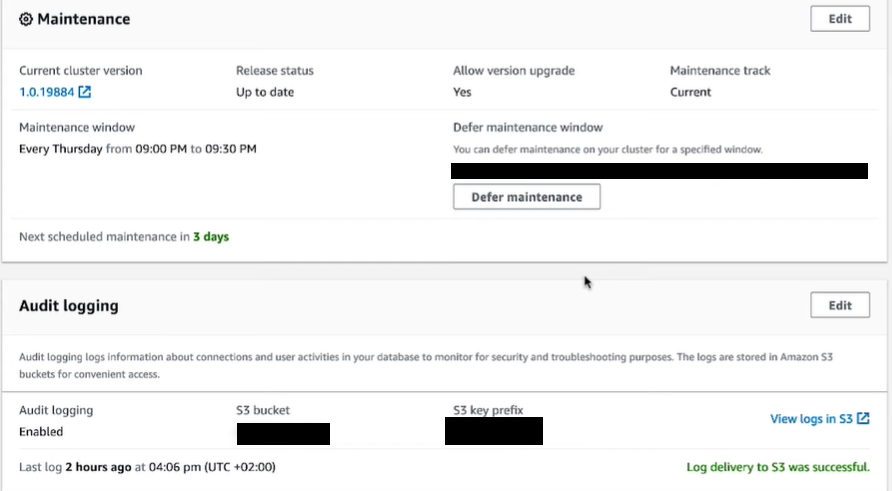Click external link icon next to cluster version
892x491 pixels.
tap(85, 93)
